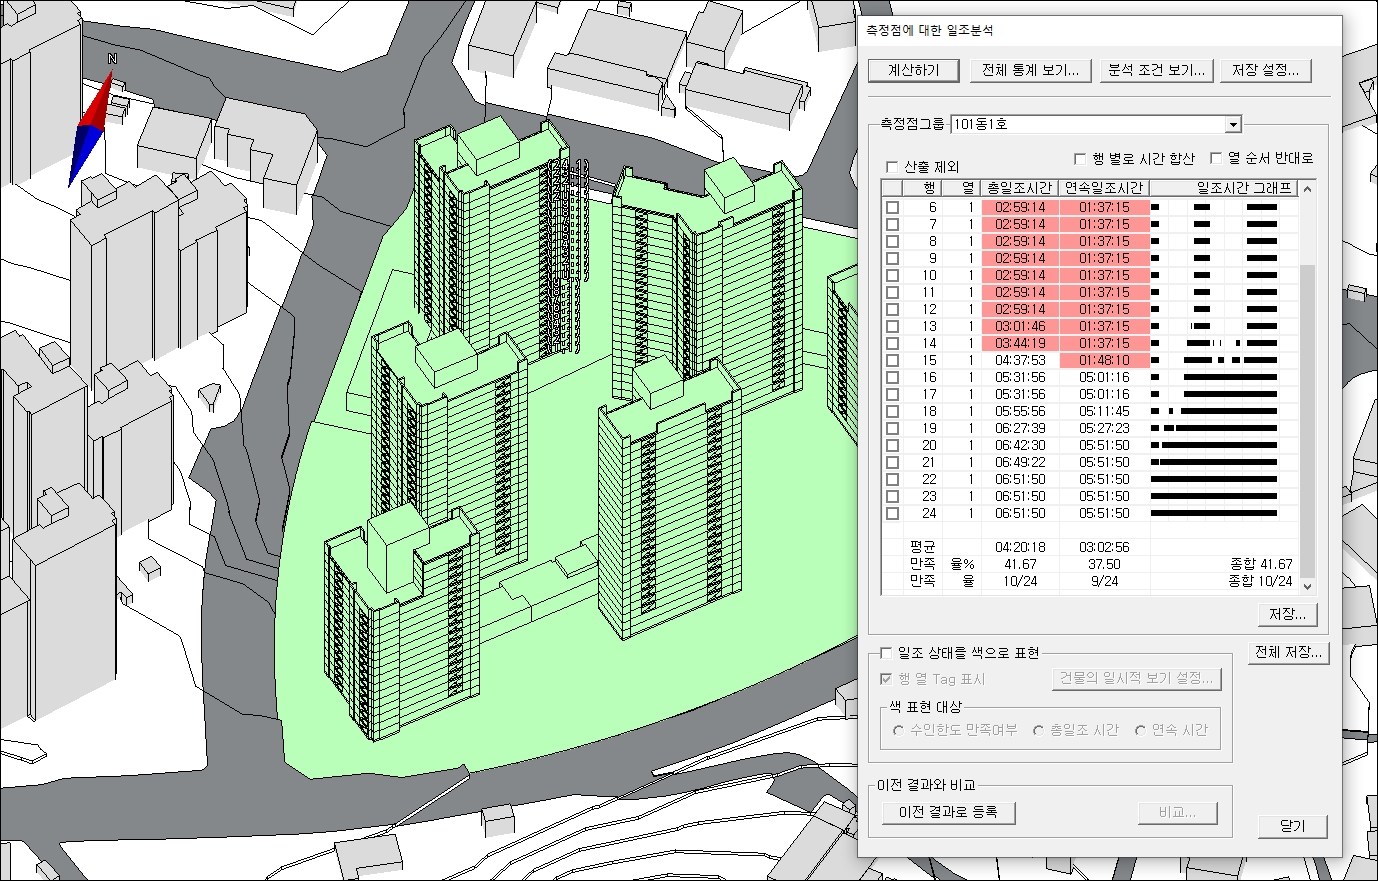The image size is (1378, 881).
Task: Click 이전 결과로 등록 button
Action: pyautogui.click(x=948, y=812)
